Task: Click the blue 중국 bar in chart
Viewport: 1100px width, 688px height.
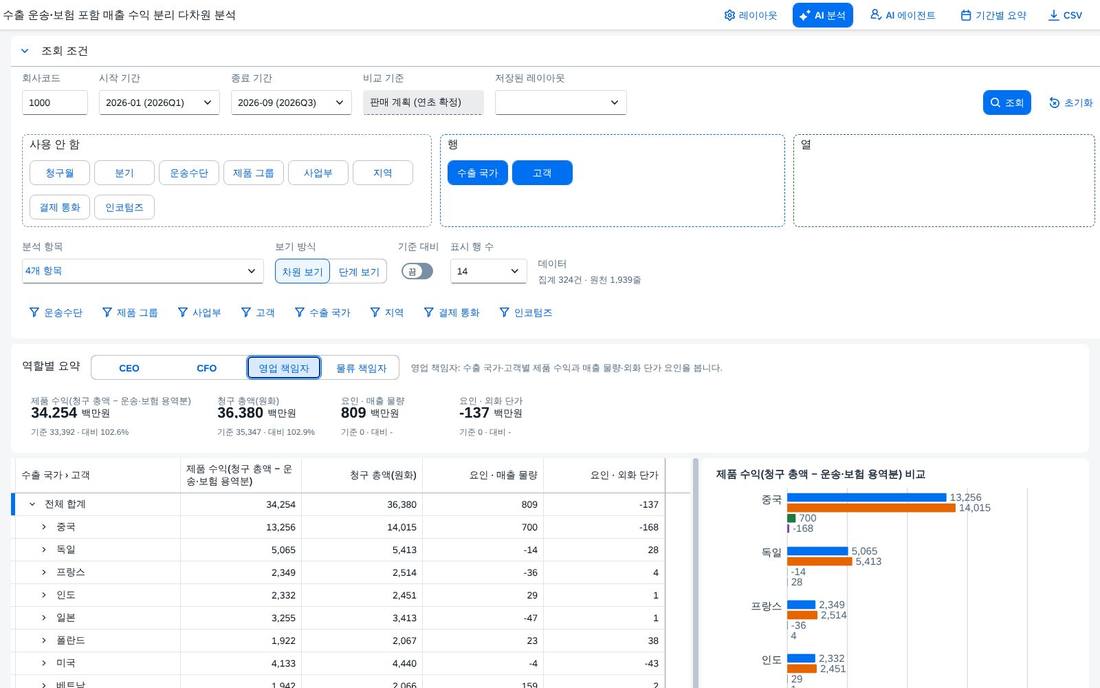Action: coord(866,497)
